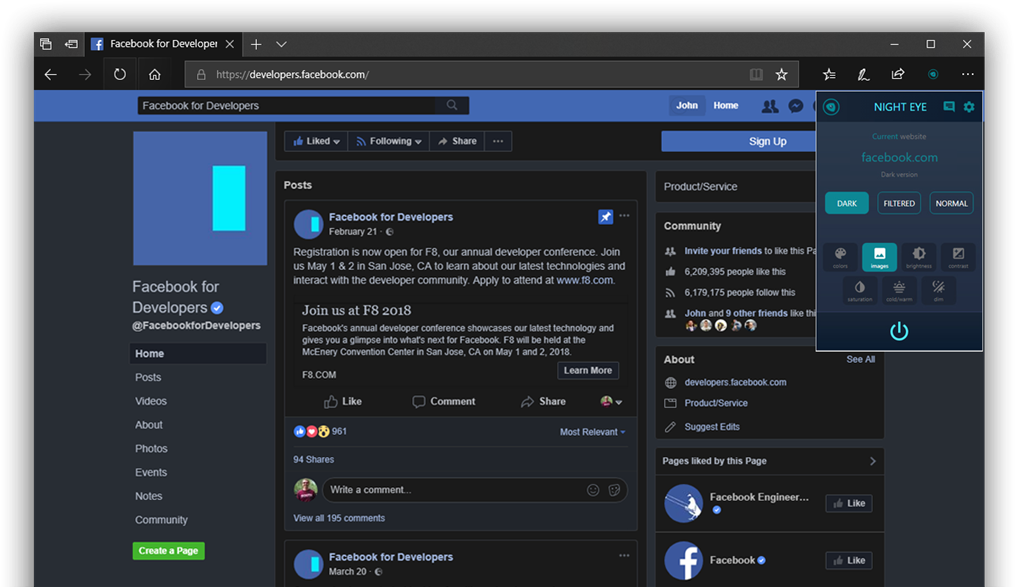Open About in page sidebar
This screenshot has height=587, width=1015.
tap(149, 425)
